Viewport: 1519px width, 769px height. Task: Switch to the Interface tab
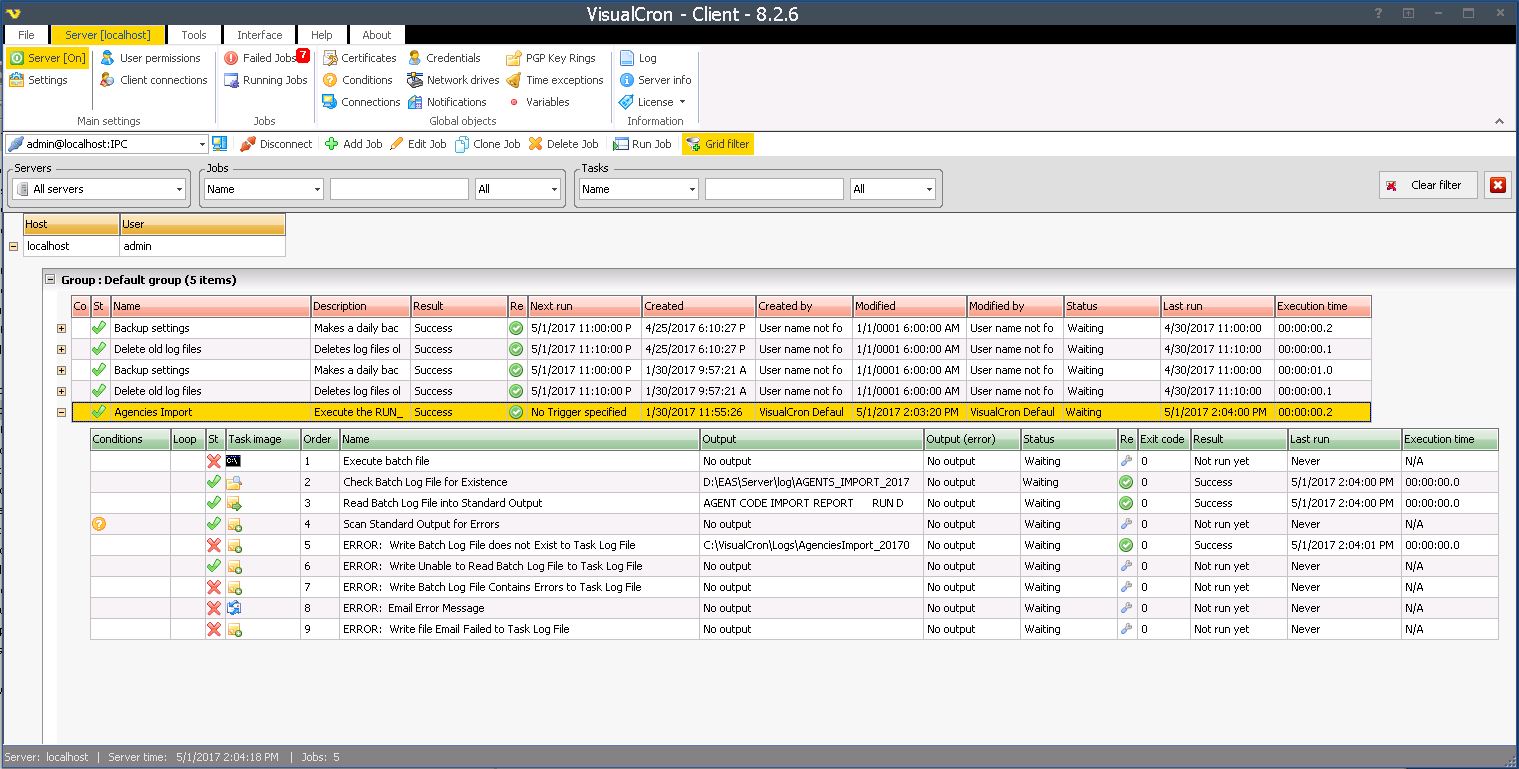click(259, 35)
